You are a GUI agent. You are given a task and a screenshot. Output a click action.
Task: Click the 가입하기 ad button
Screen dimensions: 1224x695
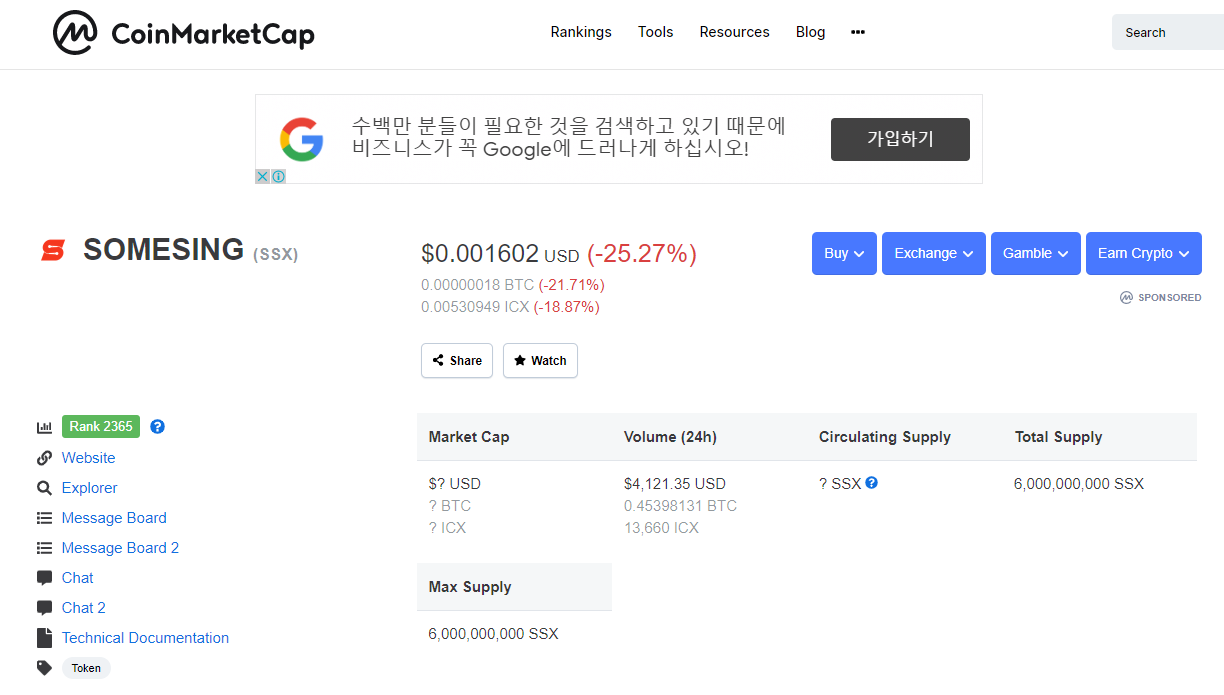pos(900,139)
